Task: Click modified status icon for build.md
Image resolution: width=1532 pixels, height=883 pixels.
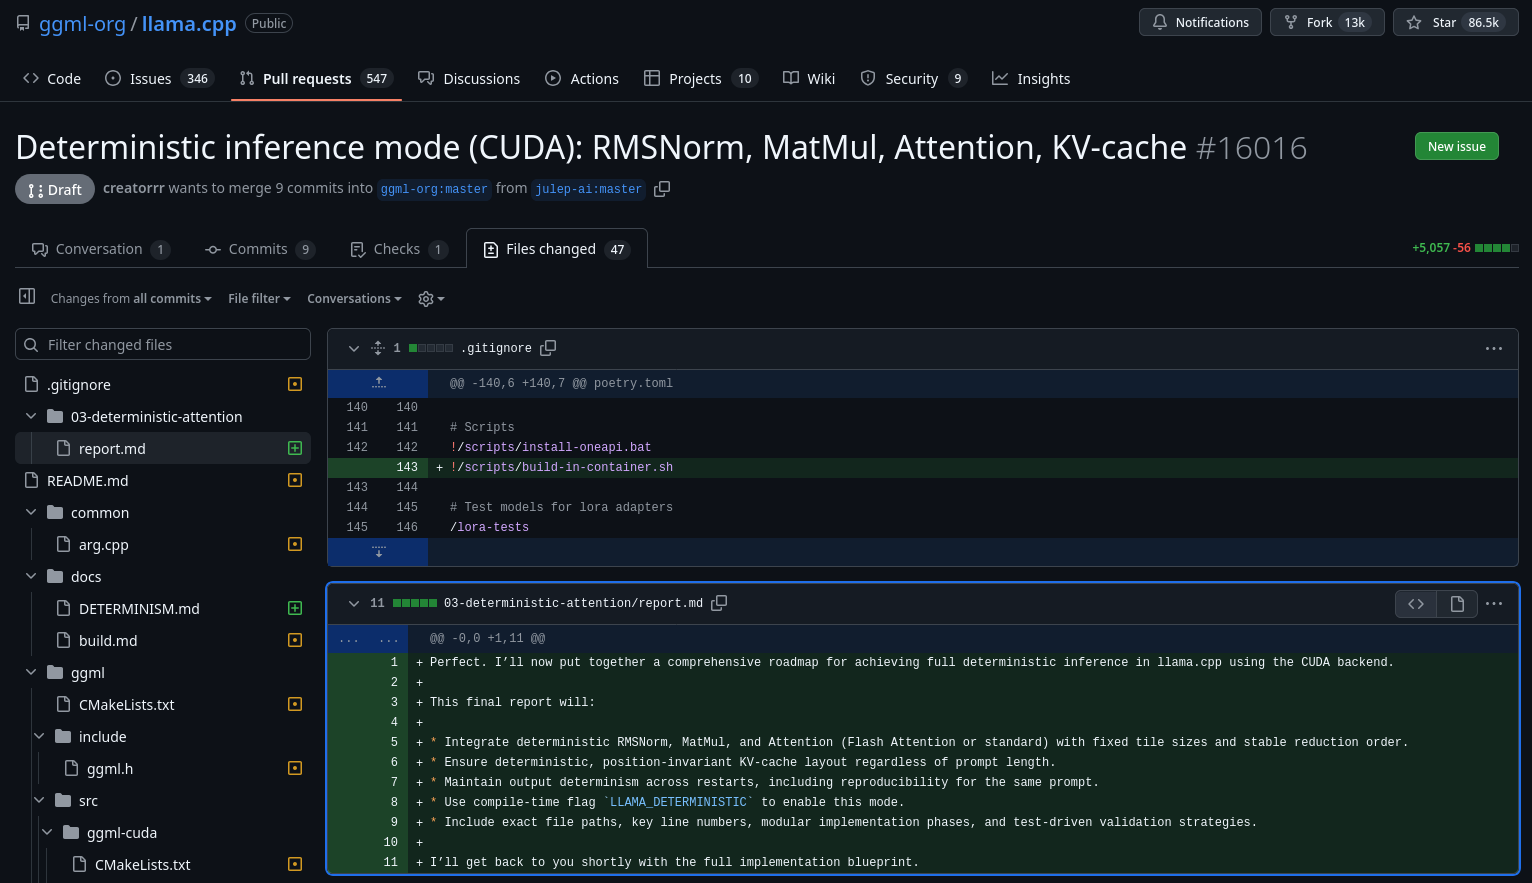Action: (x=295, y=640)
